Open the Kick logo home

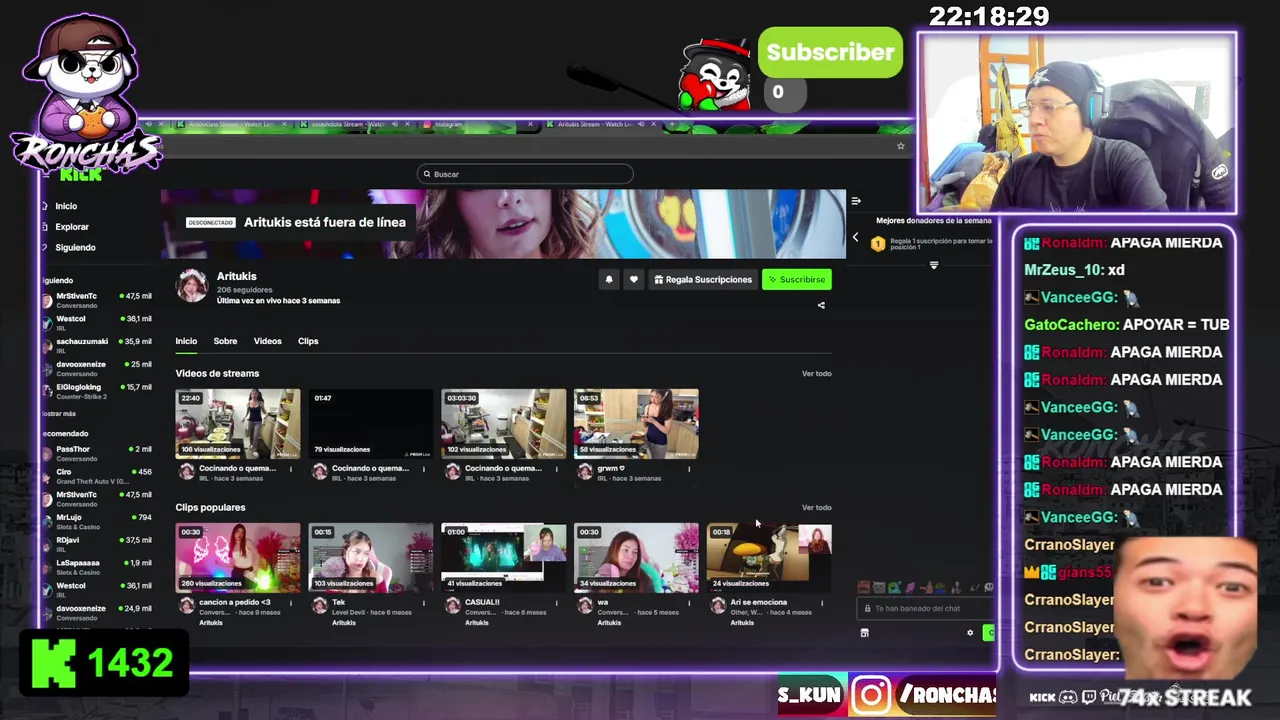(80, 175)
